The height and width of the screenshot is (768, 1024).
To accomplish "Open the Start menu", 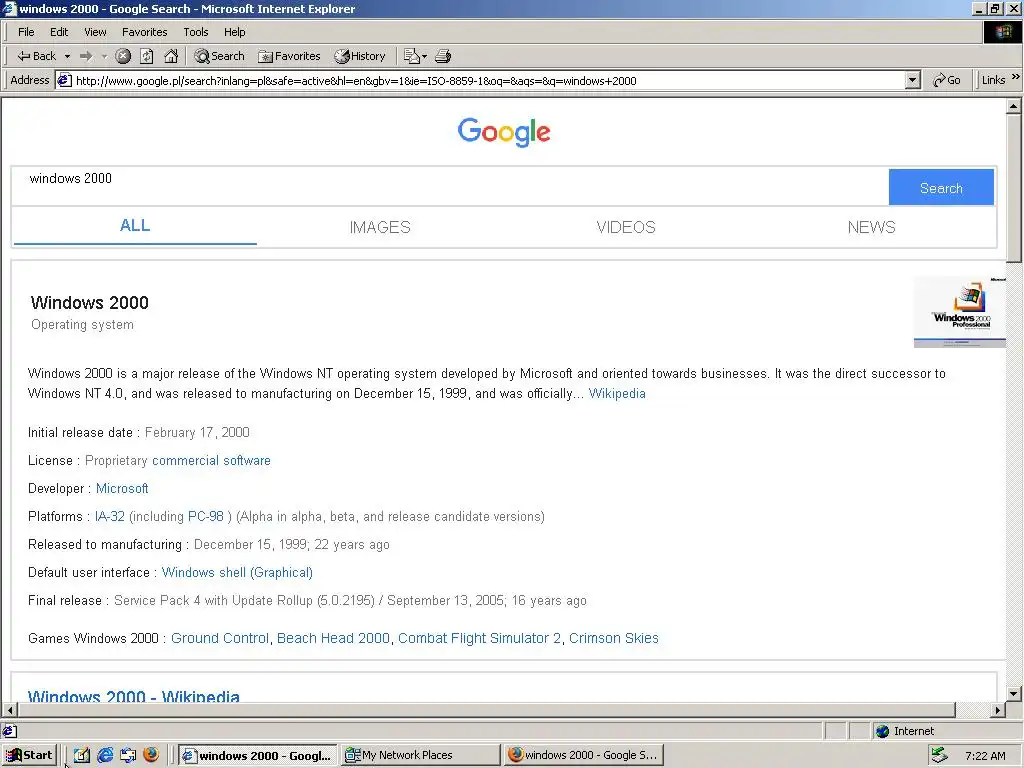I will 29,756.
